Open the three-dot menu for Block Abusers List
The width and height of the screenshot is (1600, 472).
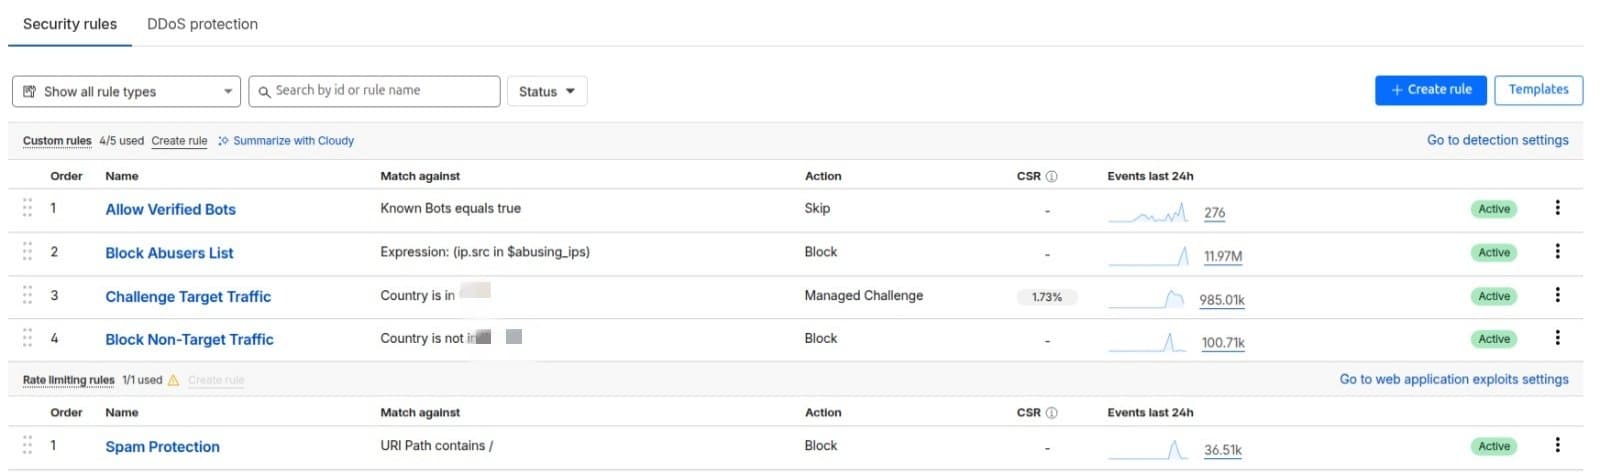(x=1557, y=252)
